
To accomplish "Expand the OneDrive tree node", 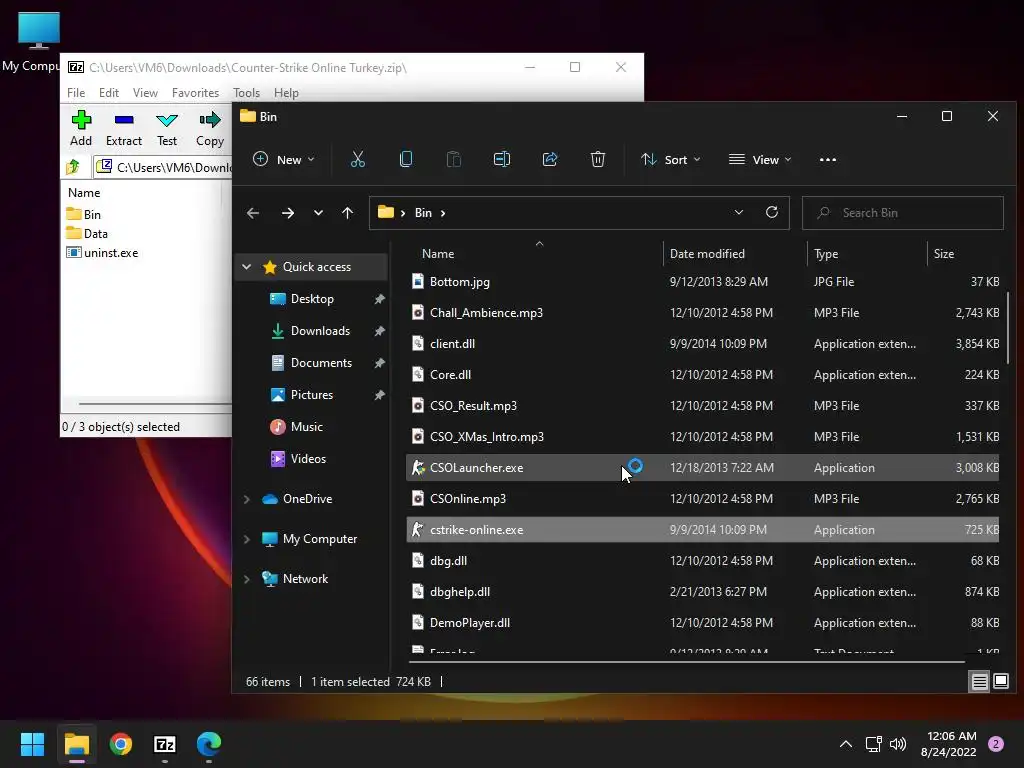I will tap(246, 499).
